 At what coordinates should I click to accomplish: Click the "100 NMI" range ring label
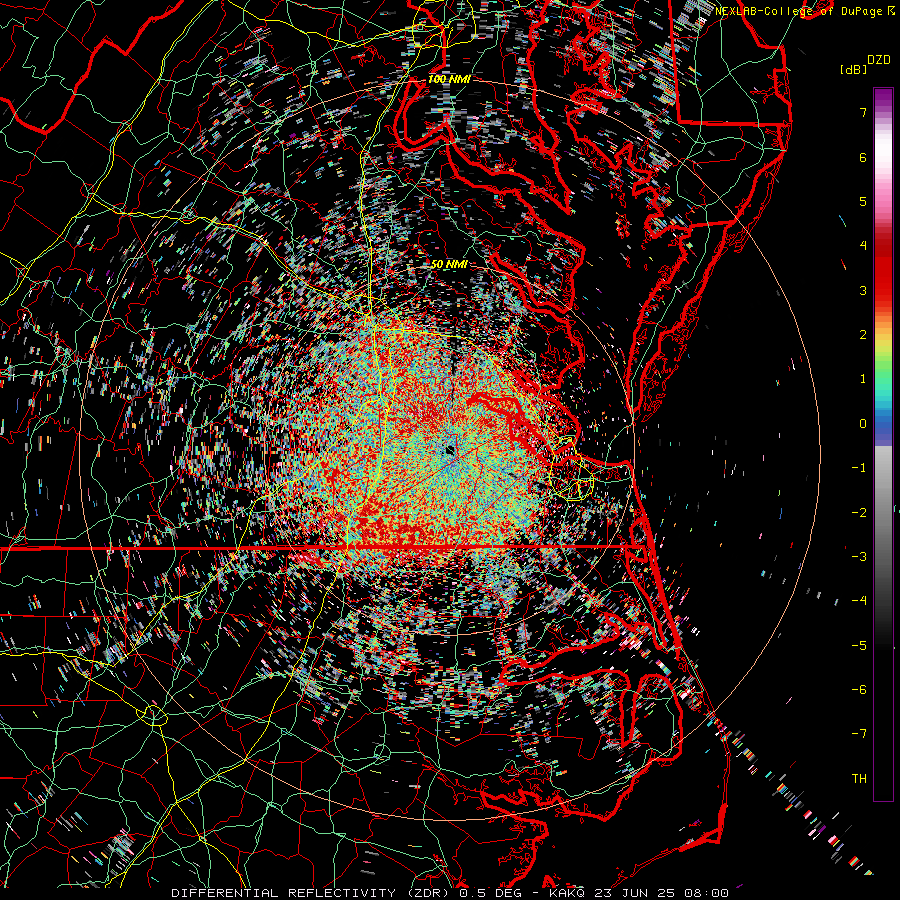click(x=449, y=79)
